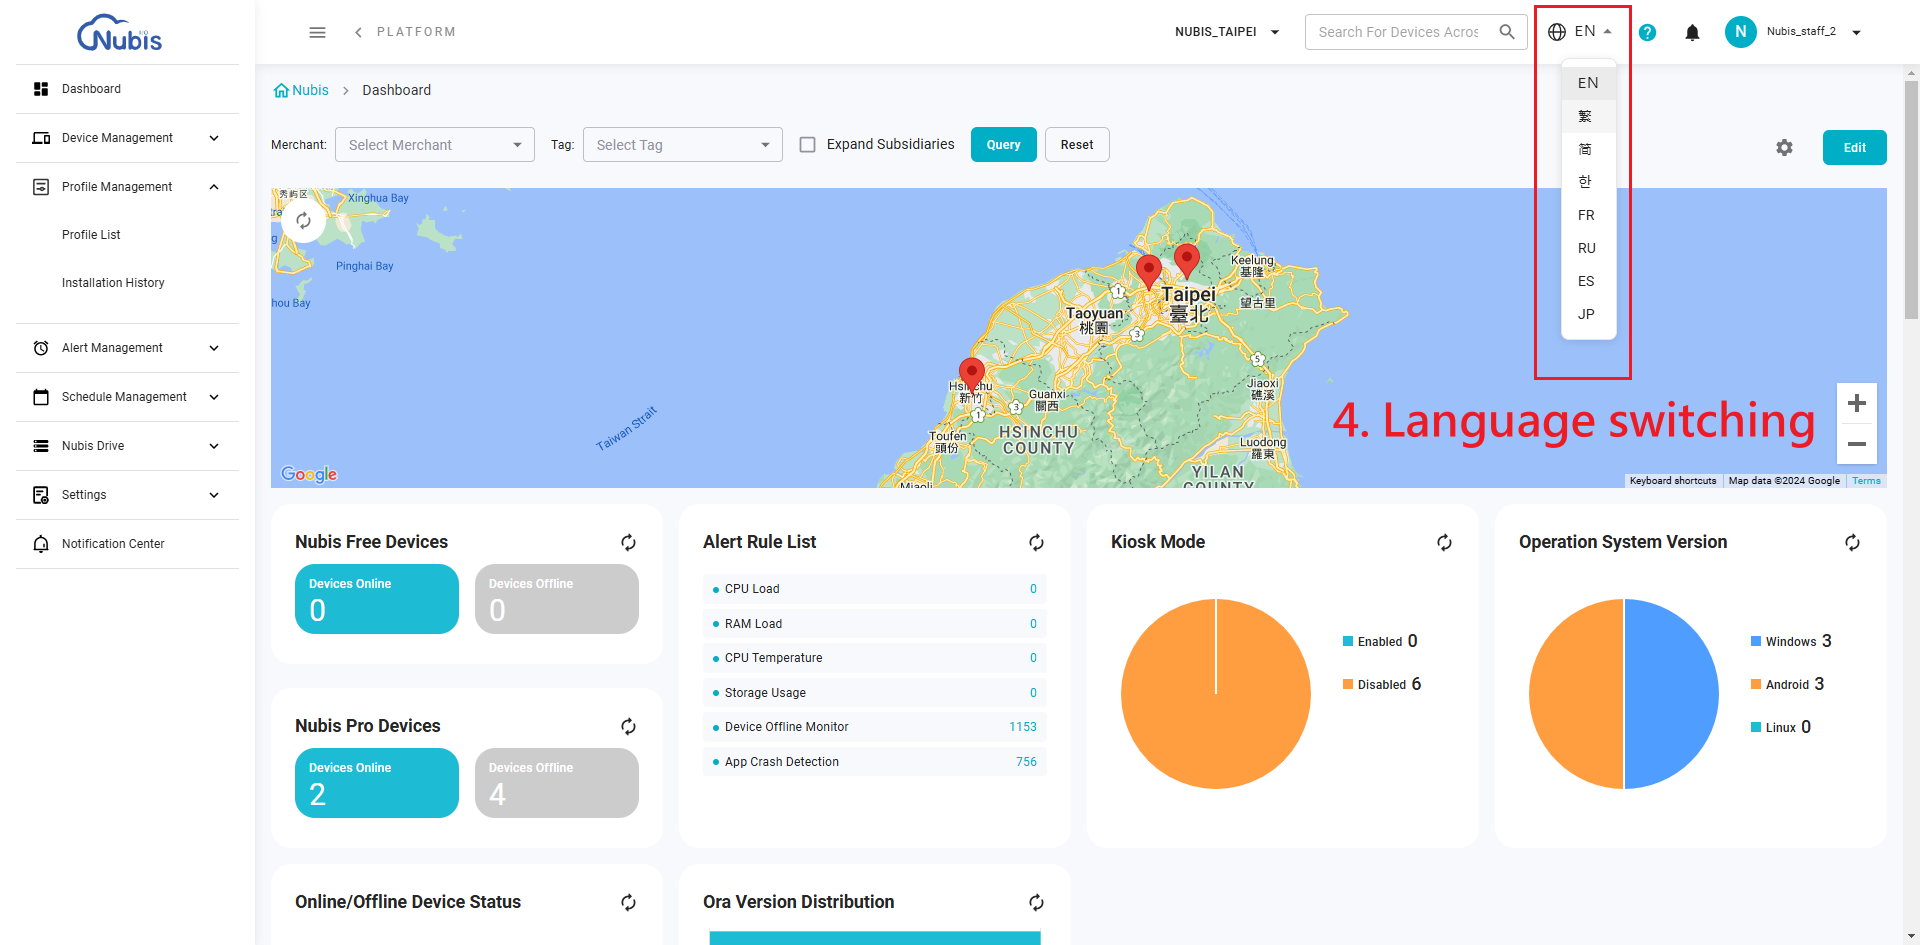Click the home icon in breadcrumb
Image resolution: width=1920 pixels, height=945 pixels.
[281, 90]
